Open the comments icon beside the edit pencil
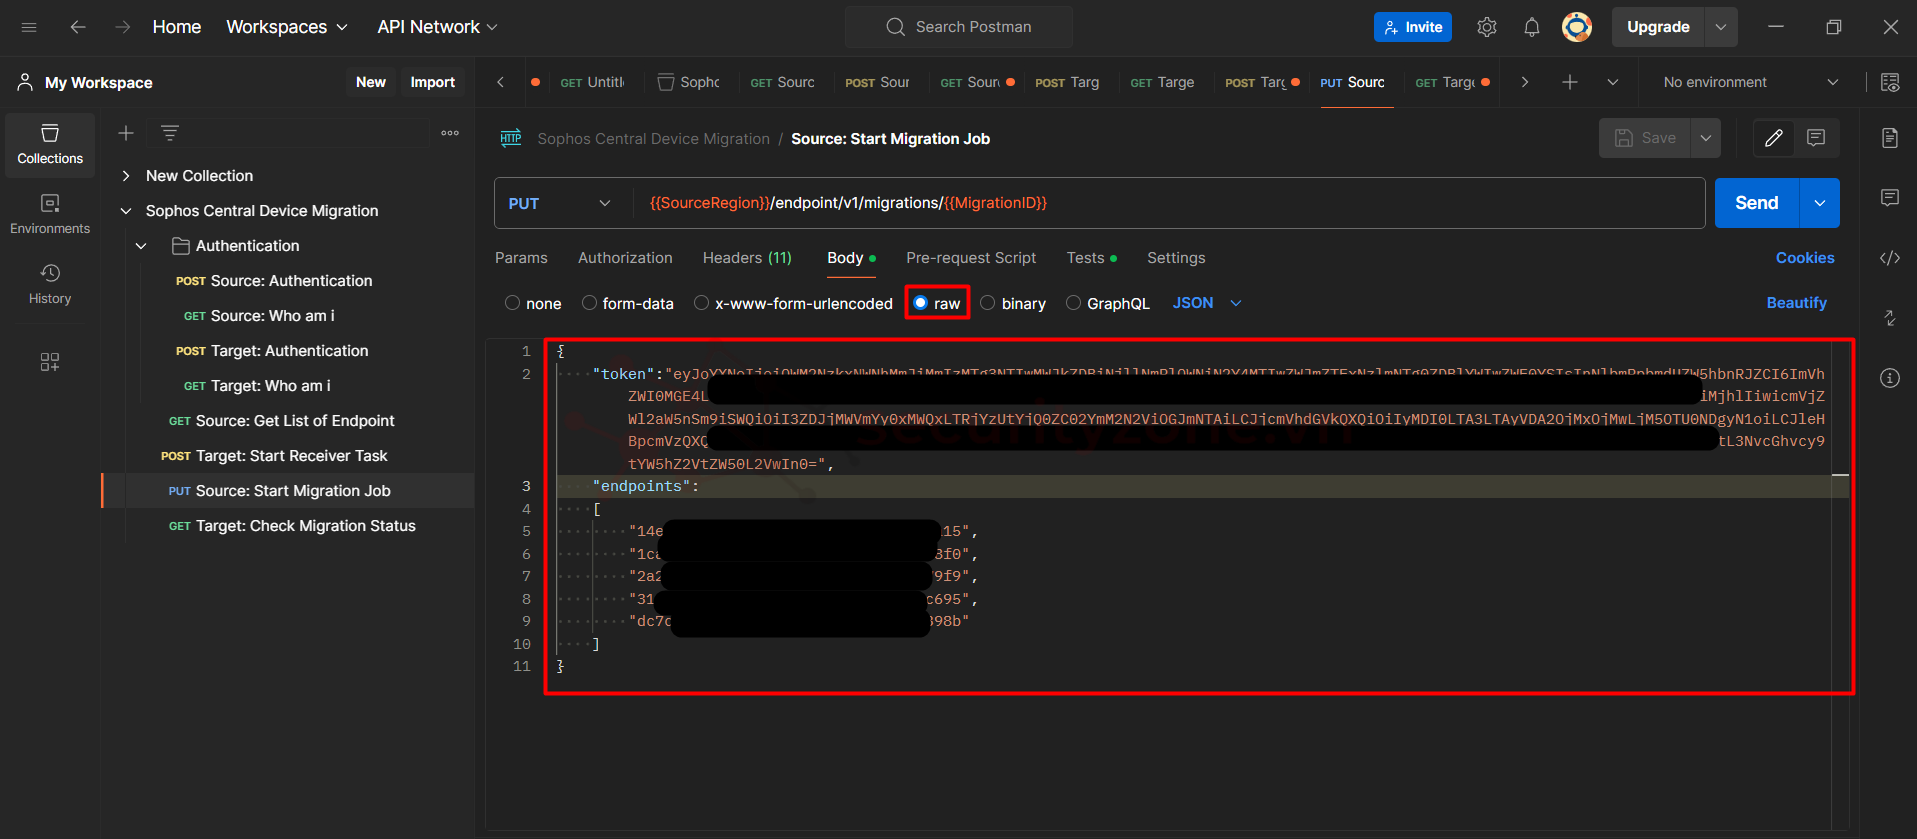This screenshot has height=839, width=1917. pyautogui.click(x=1816, y=138)
